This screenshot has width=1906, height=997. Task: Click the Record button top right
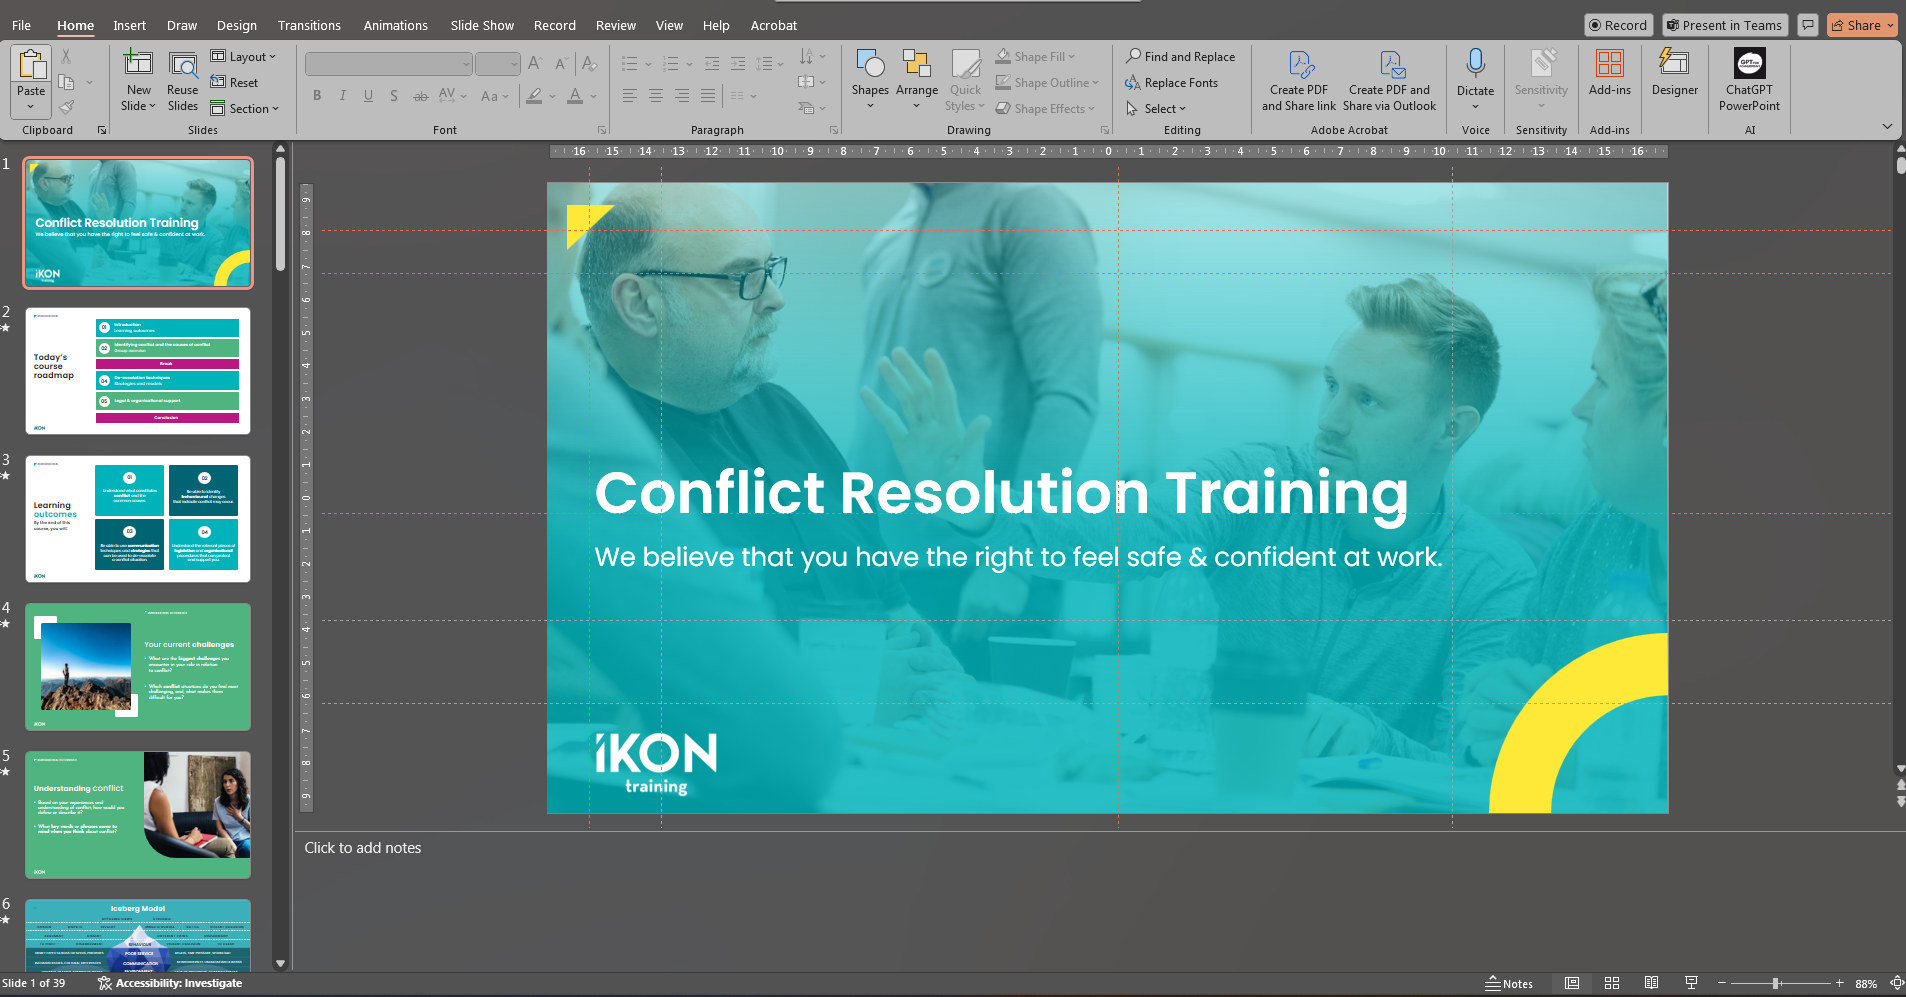[1618, 25]
